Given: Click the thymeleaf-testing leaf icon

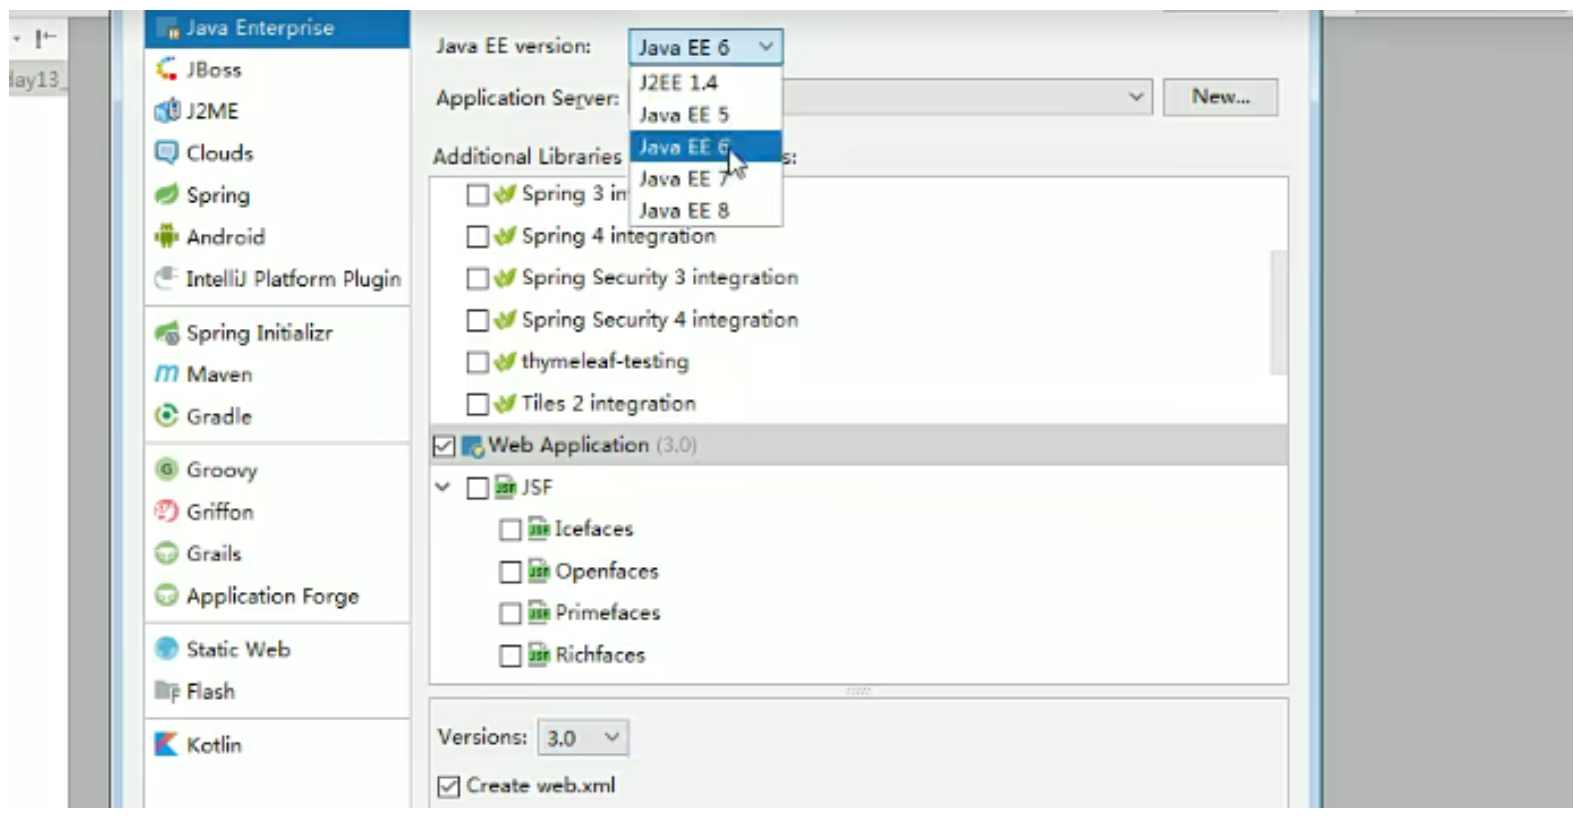Looking at the screenshot, I should (x=506, y=362).
